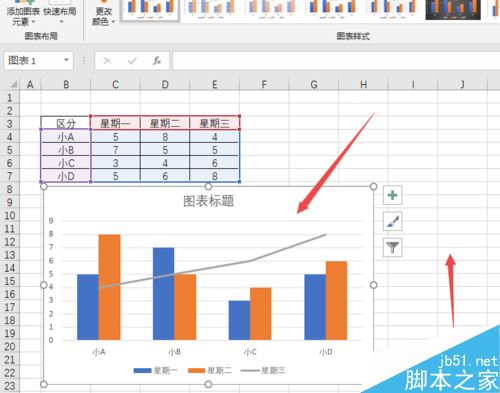The image size is (500, 393).
Task: Select row 20 header
Action: (x=10, y=347)
